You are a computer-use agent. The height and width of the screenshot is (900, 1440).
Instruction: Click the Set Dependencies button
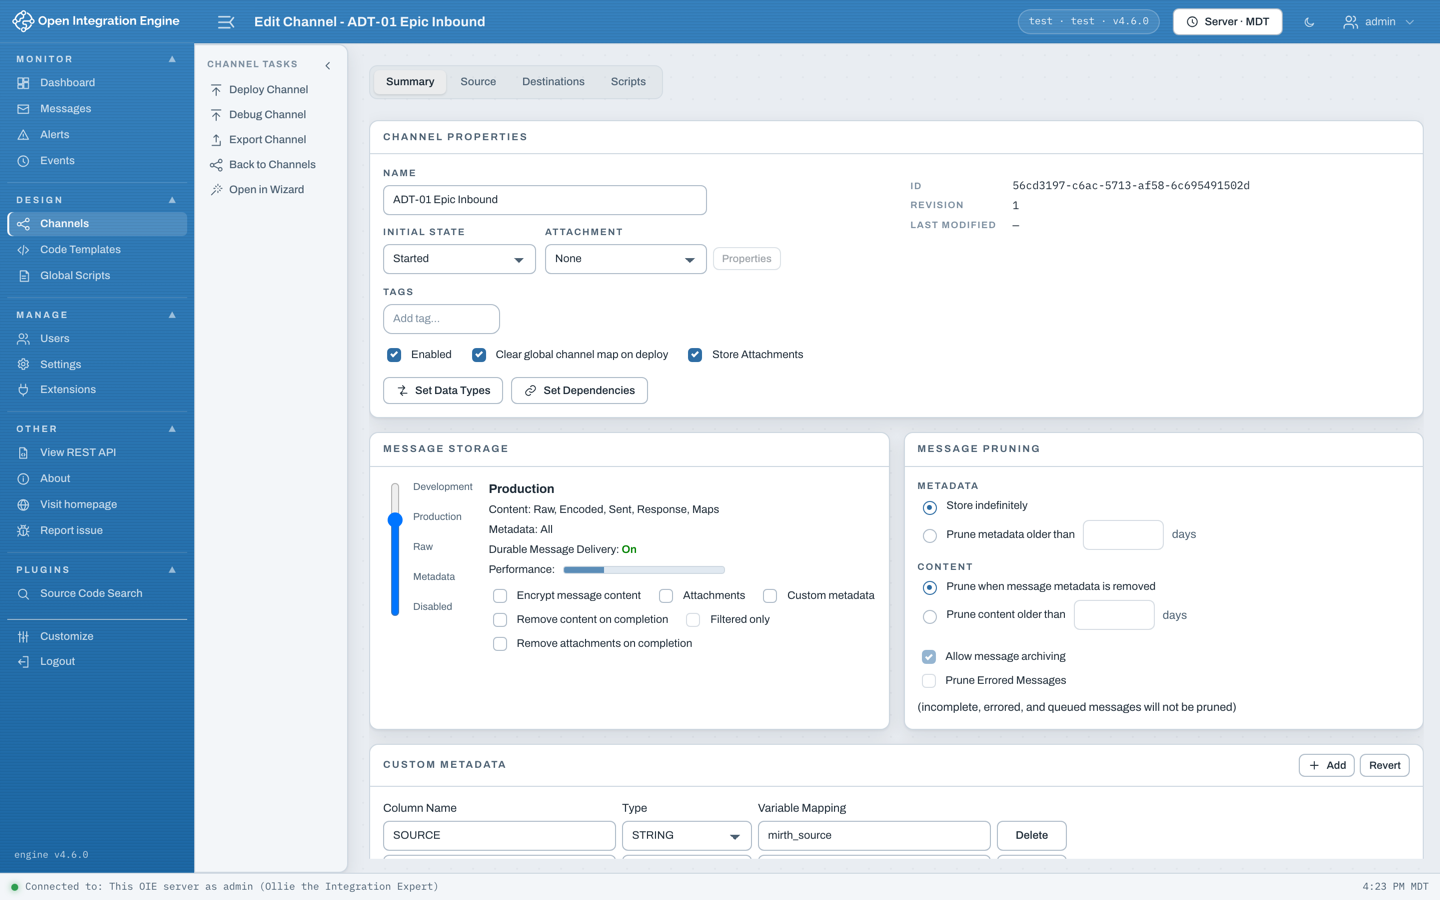(x=579, y=391)
